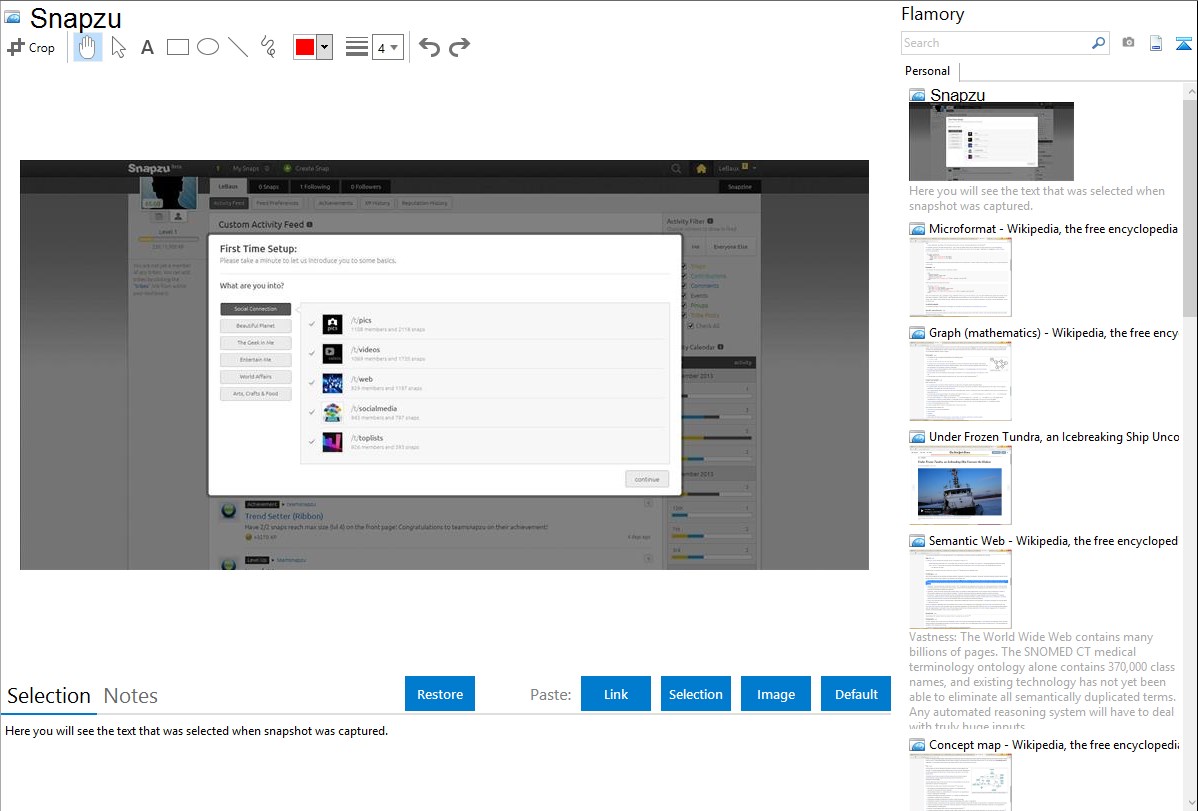
Task: Select the Crop tool
Action: click(x=31, y=47)
